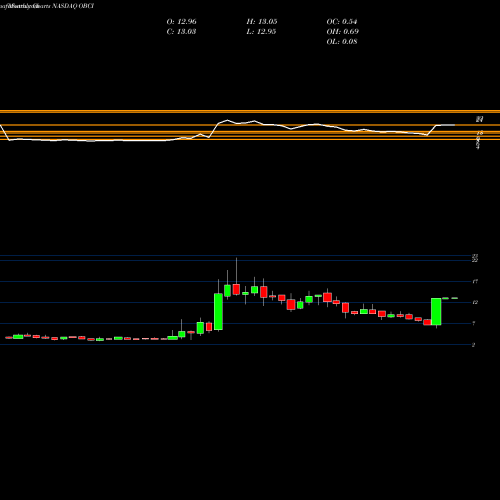Click the OH: 0.69 reading
The height and width of the screenshot is (500, 500).
[342, 32]
